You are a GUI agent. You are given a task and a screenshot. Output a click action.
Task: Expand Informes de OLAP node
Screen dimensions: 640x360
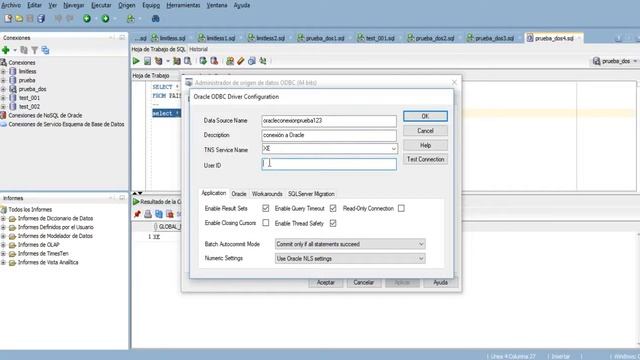click(x=4, y=245)
